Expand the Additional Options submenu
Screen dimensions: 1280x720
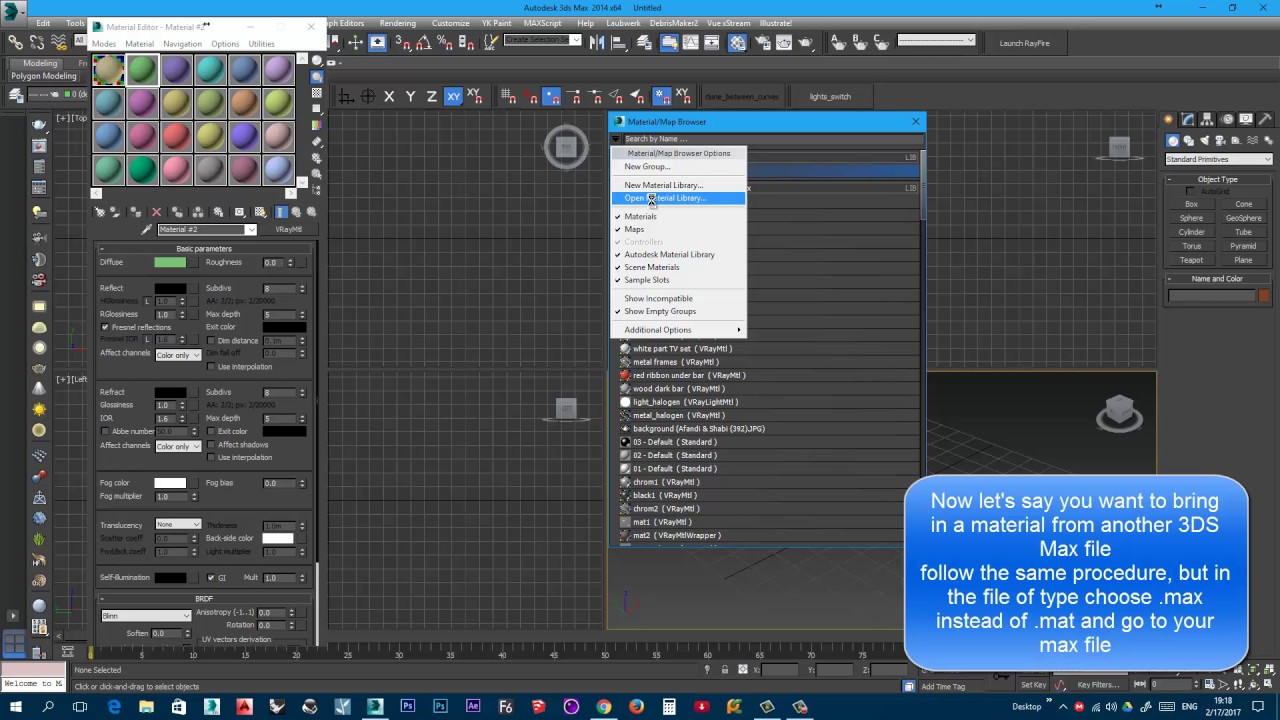678,330
